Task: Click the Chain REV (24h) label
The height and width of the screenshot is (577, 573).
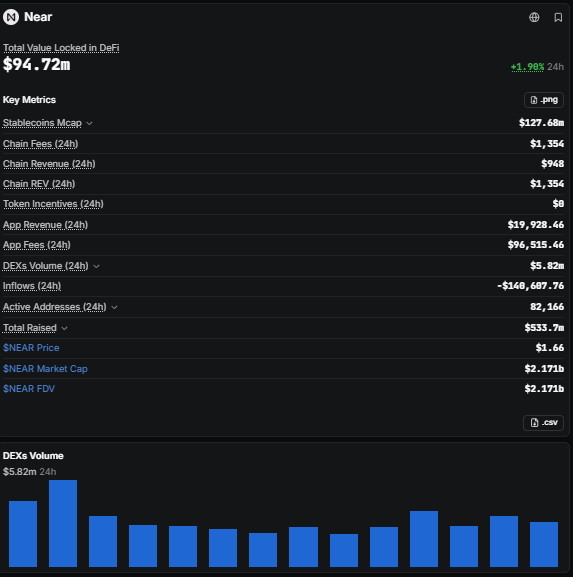Action: pyautogui.click(x=39, y=184)
